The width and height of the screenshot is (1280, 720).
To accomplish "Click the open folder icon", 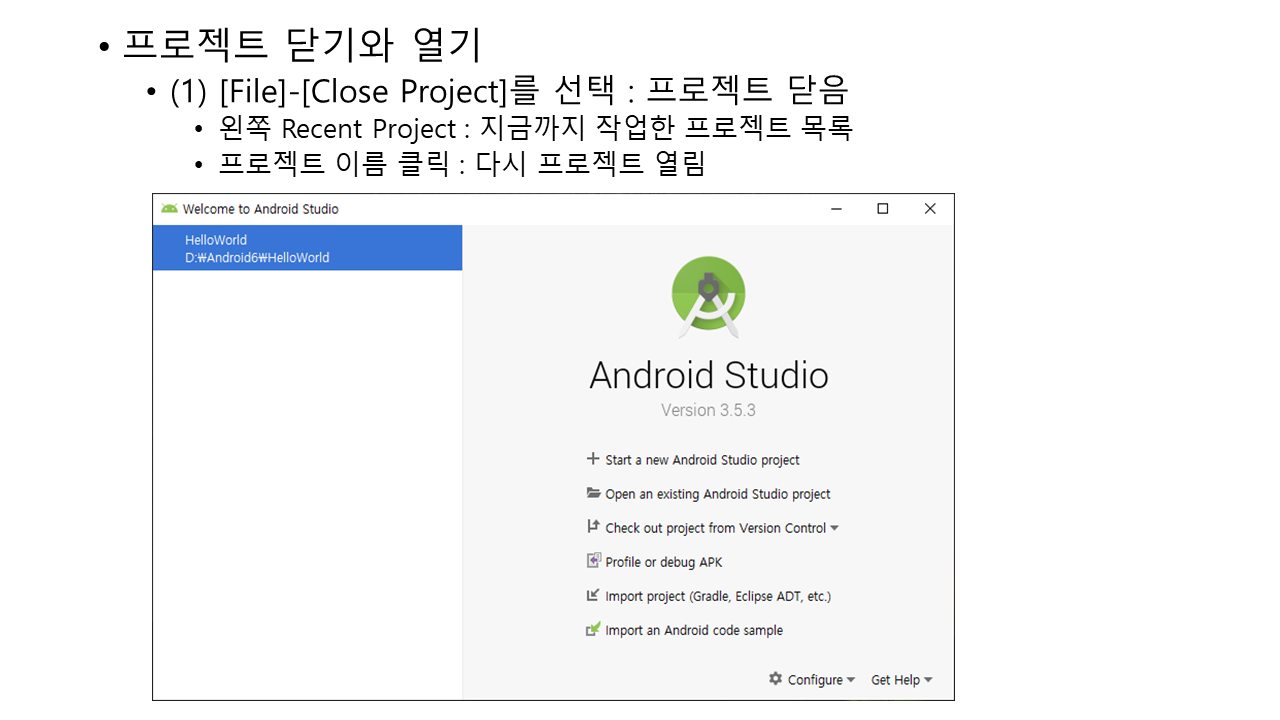I will pyautogui.click(x=593, y=494).
